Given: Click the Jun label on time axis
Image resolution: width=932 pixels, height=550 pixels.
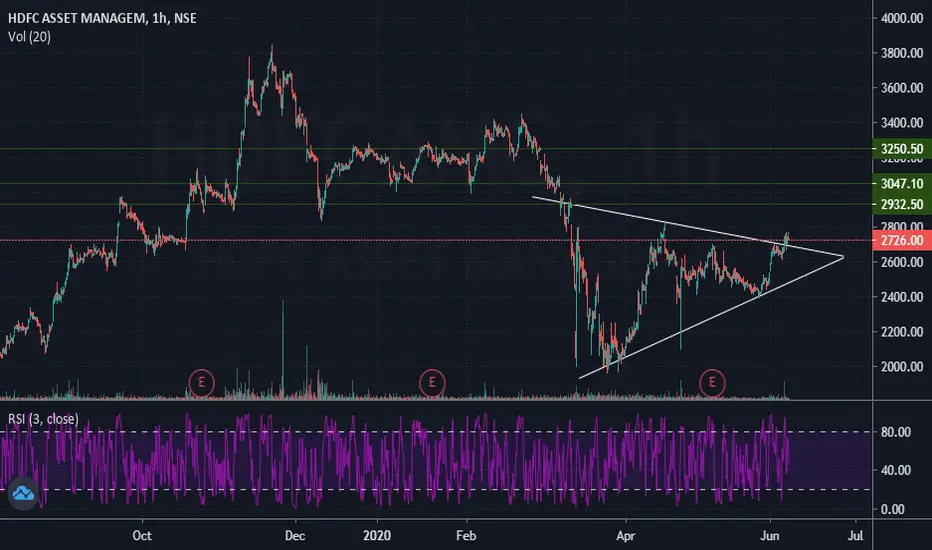Looking at the screenshot, I should click(770, 536).
